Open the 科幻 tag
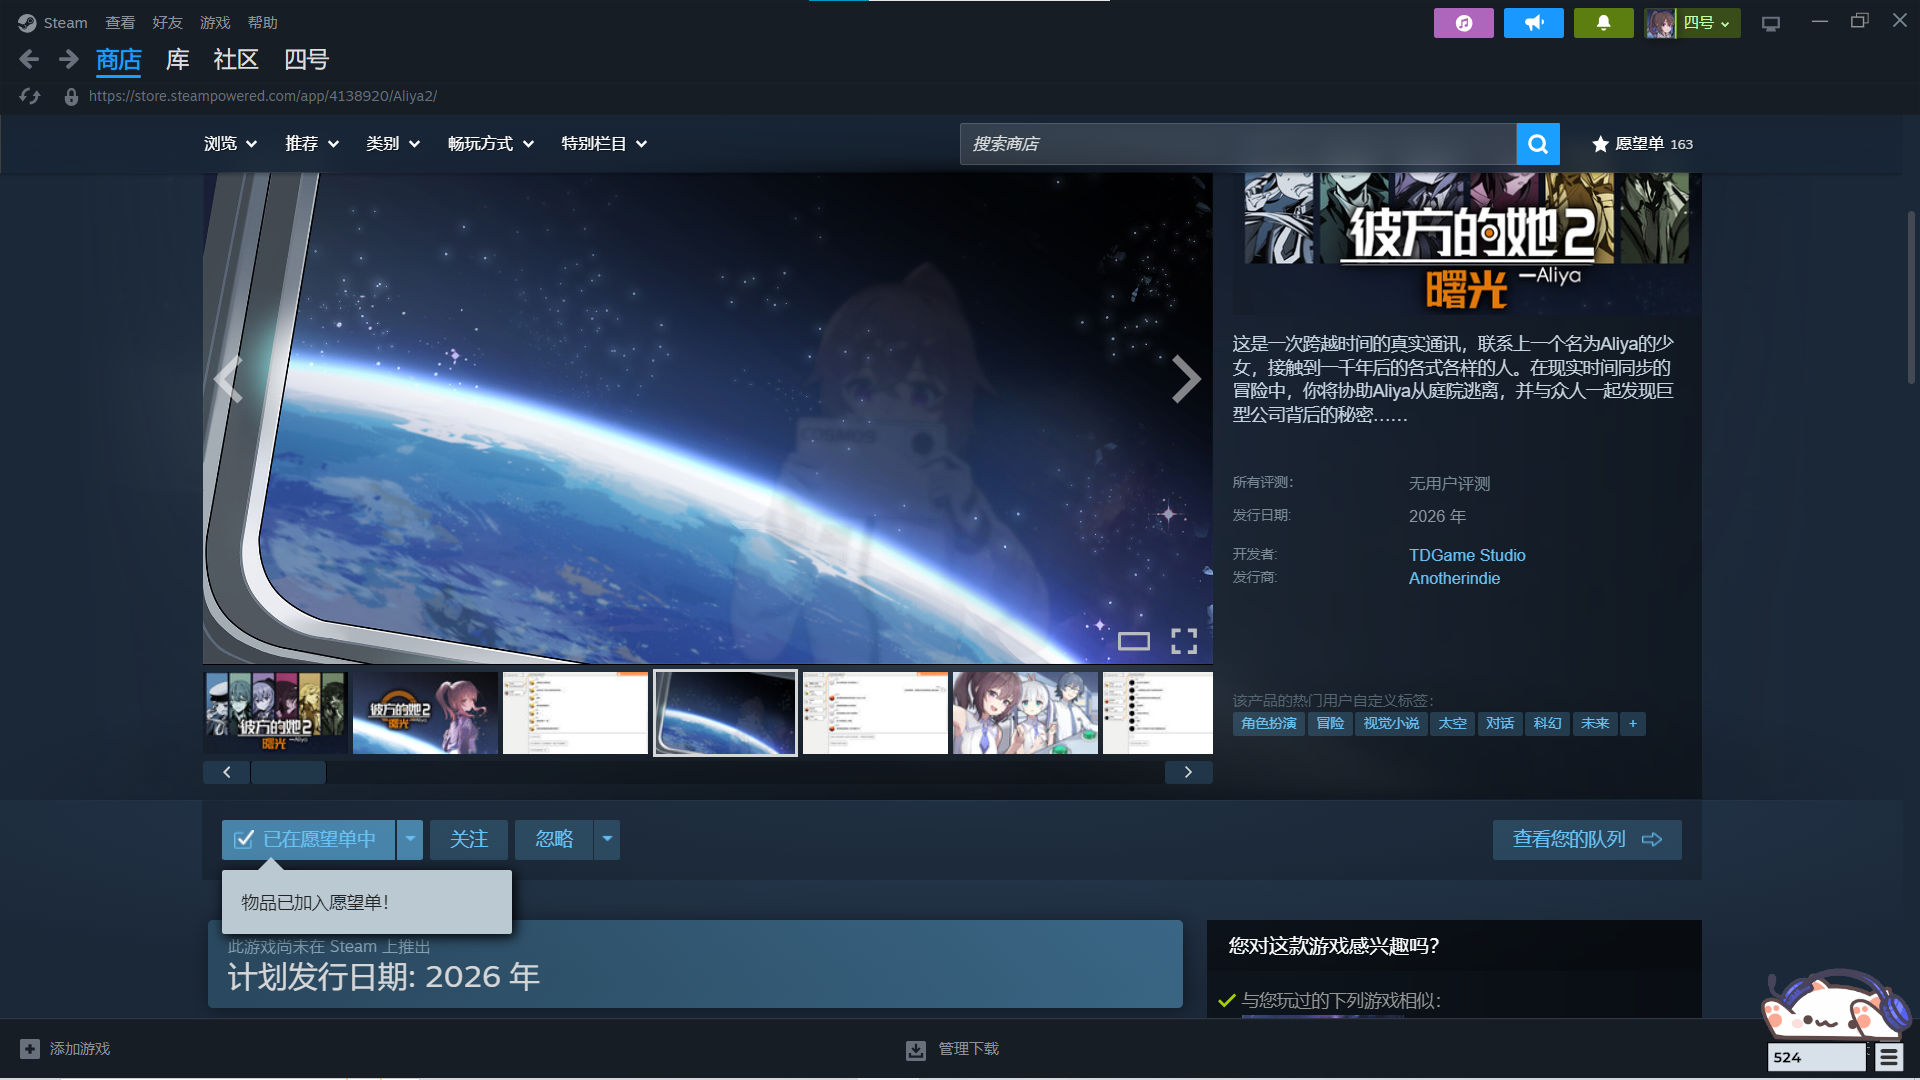 tap(1547, 723)
